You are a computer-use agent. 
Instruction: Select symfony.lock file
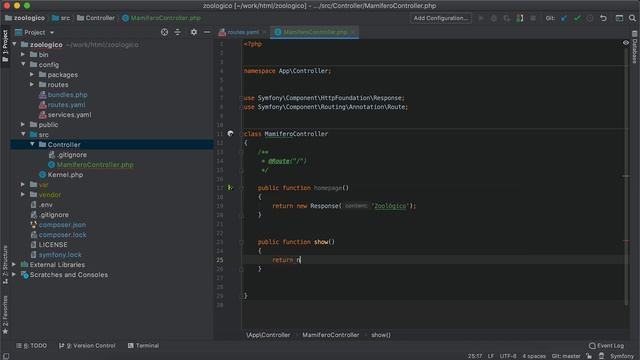pyautogui.click(x=60, y=255)
